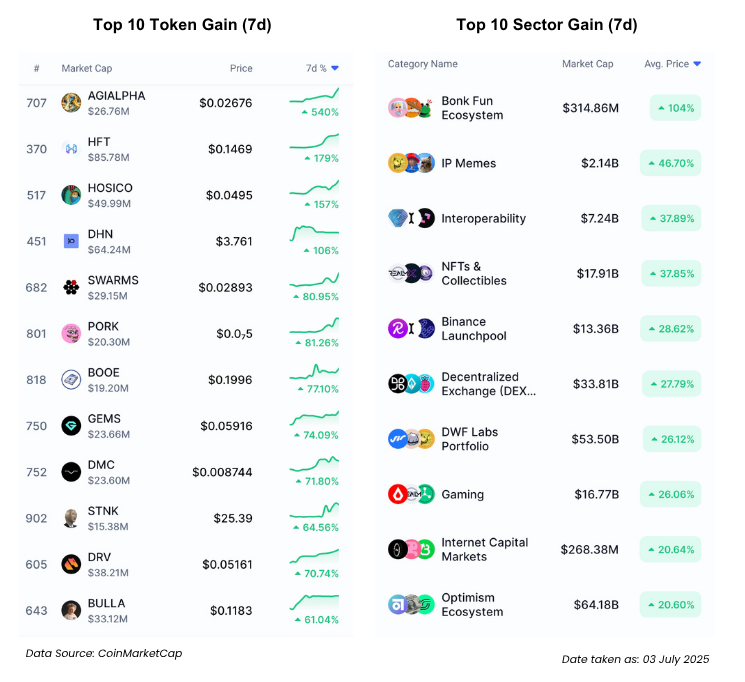
Task: Select the GEMS diamond logo
Action: click(71, 425)
